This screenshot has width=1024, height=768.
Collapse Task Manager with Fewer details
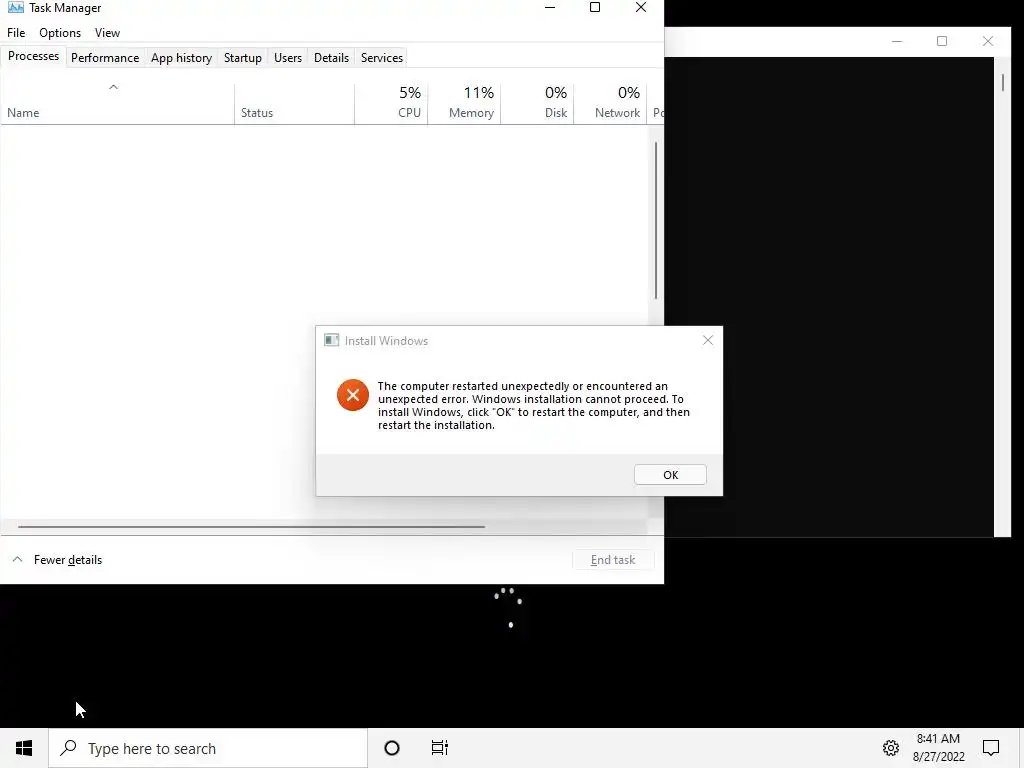click(57, 560)
